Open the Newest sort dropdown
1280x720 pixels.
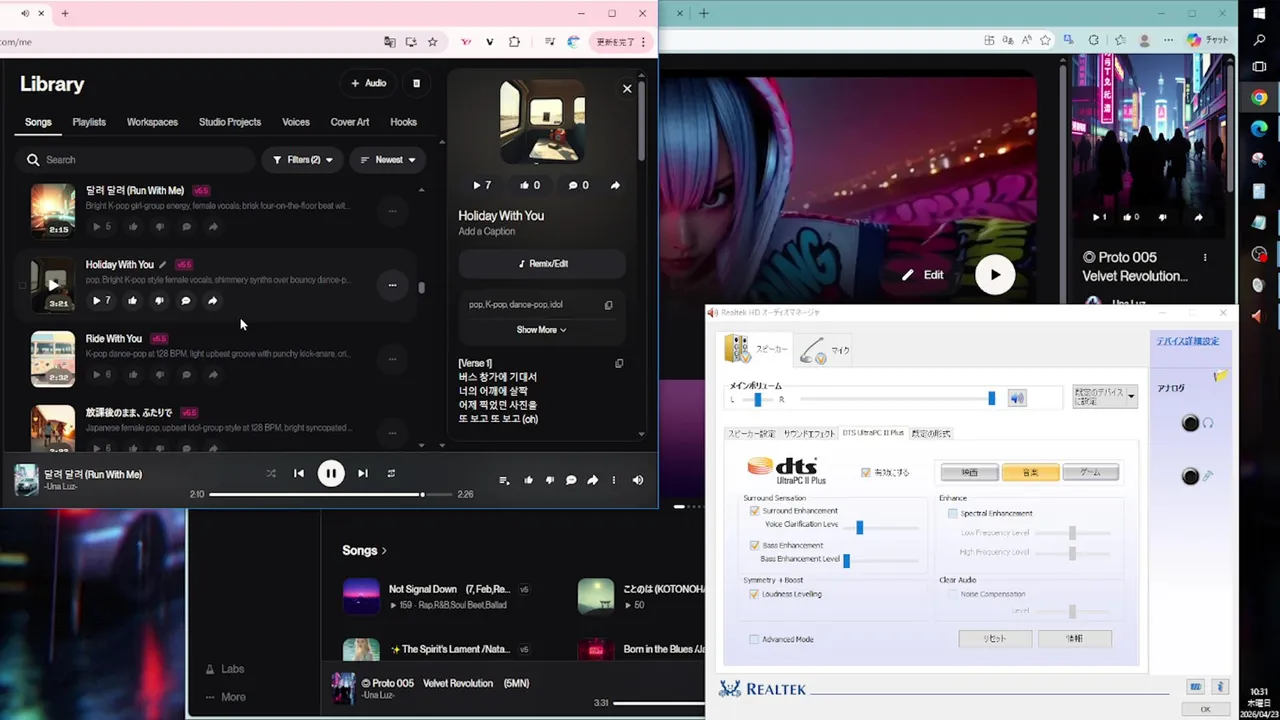point(388,159)
